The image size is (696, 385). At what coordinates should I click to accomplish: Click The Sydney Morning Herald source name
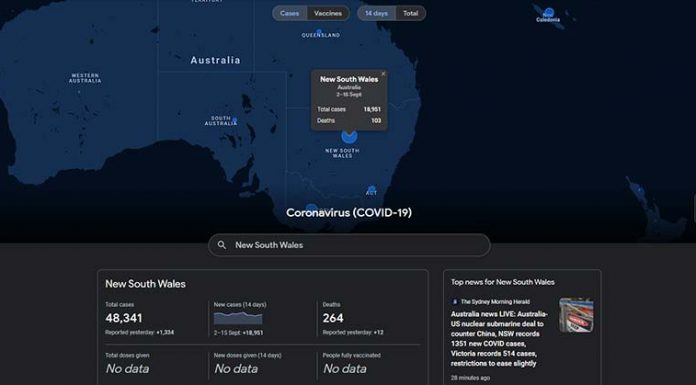tap(495, 302)
